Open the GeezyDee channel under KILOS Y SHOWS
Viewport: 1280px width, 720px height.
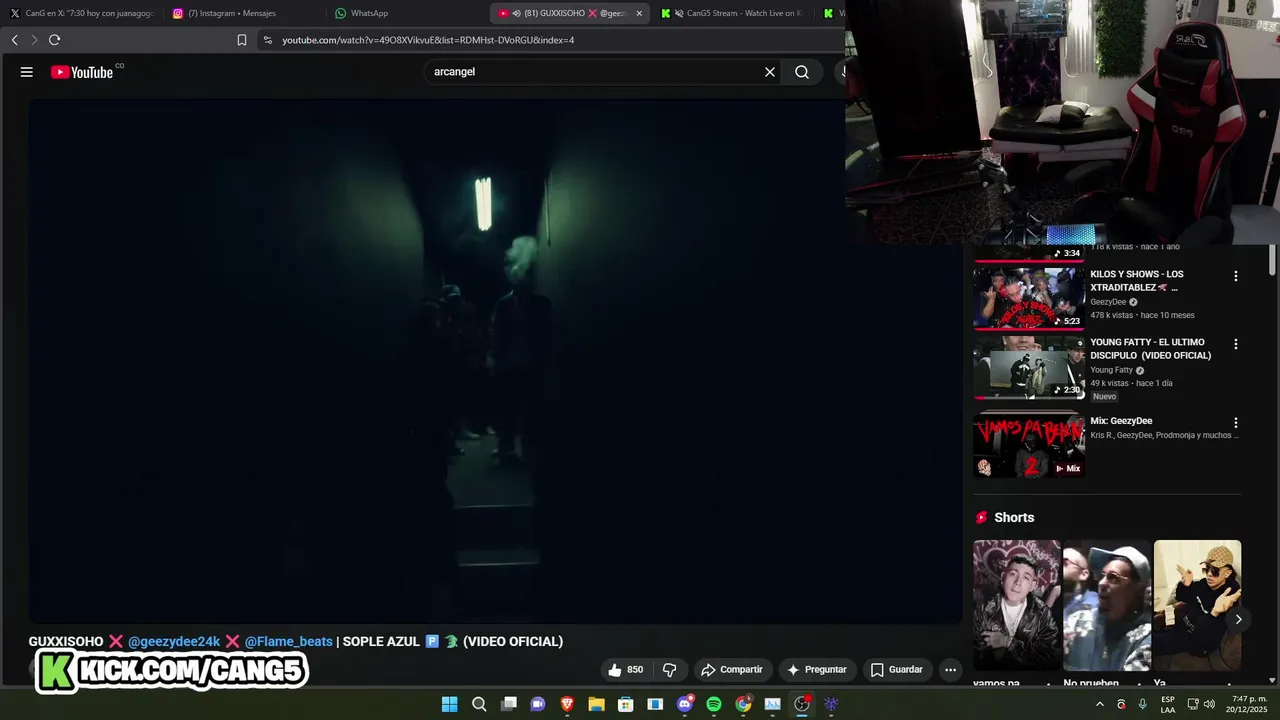(x=1108, y=302)
